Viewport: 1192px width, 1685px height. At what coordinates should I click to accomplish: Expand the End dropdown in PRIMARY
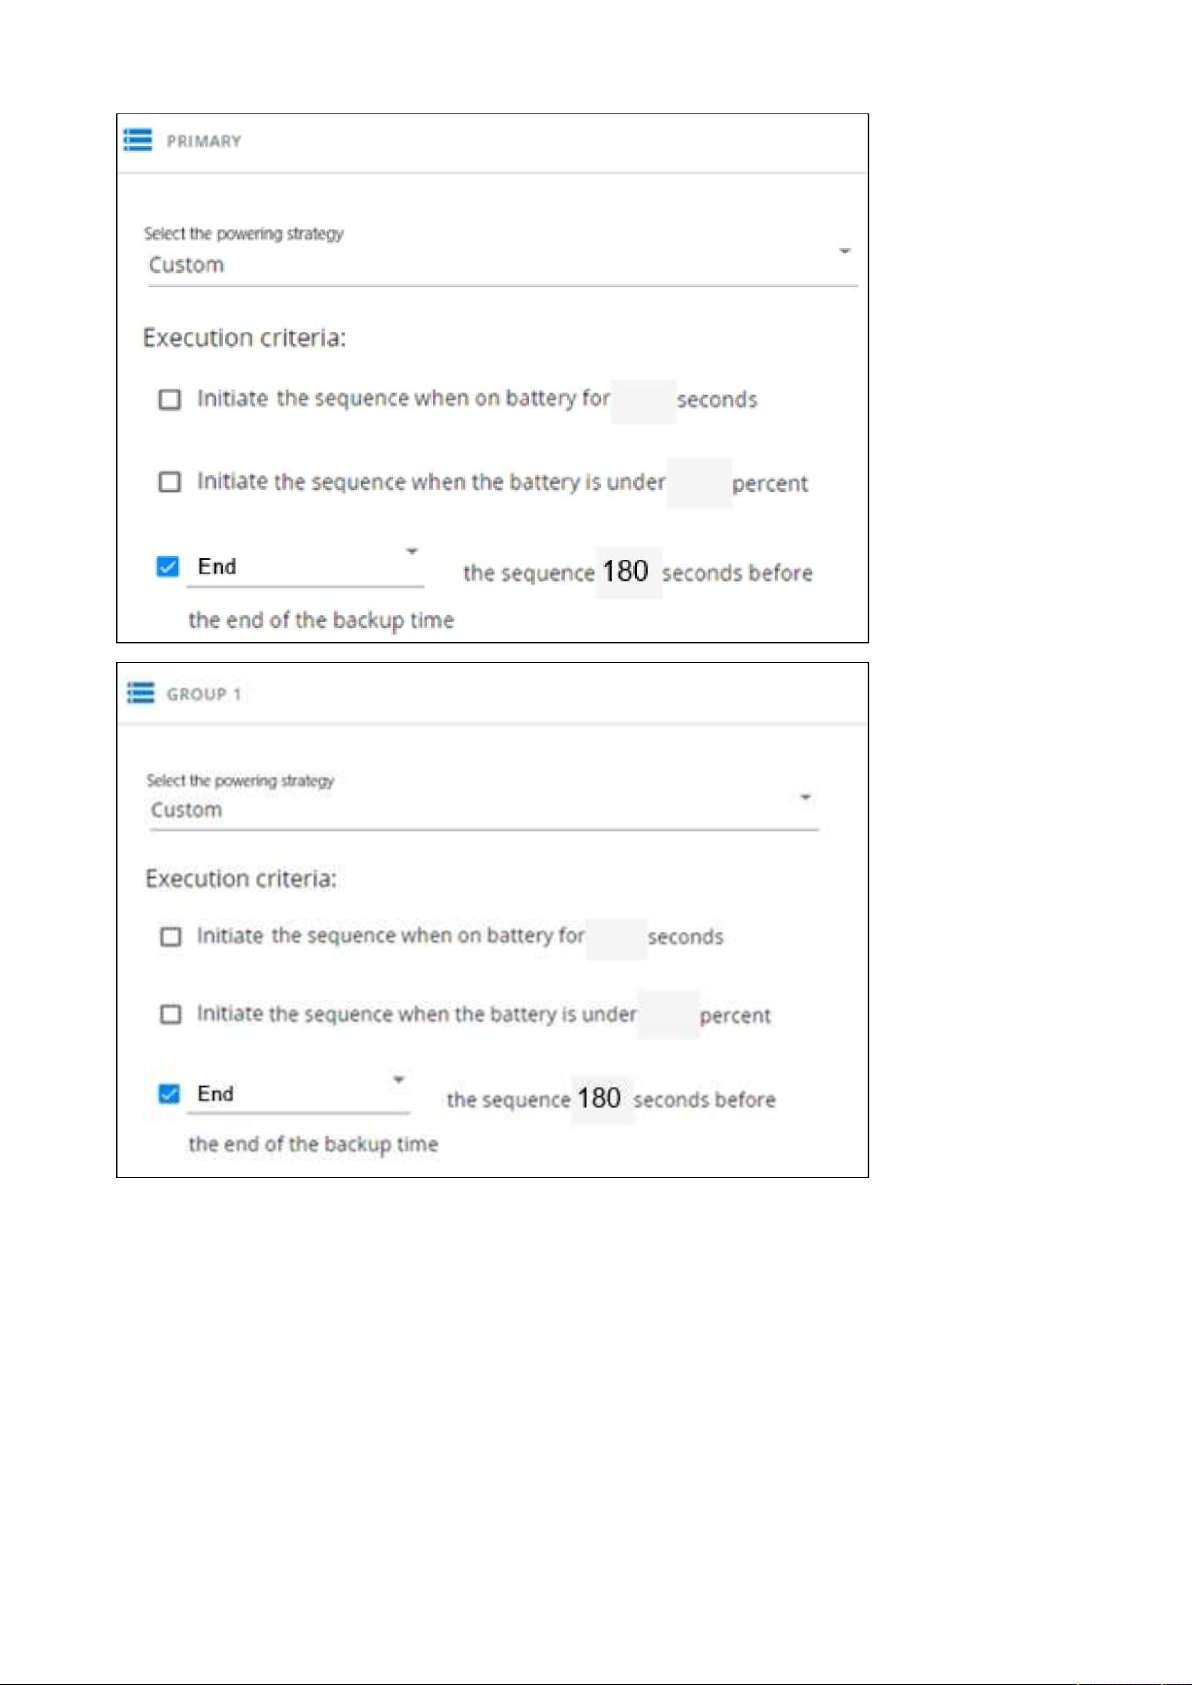pyautogui.click(x=306, y=567)
